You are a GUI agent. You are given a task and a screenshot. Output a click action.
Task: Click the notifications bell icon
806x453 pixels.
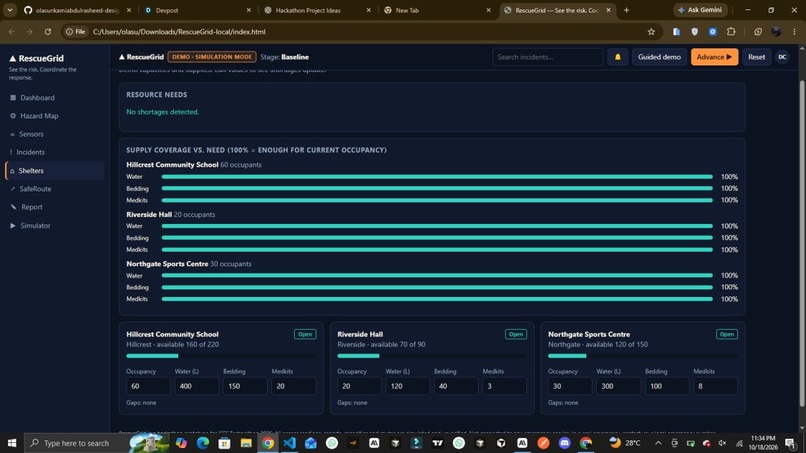[x=617, y=57]
